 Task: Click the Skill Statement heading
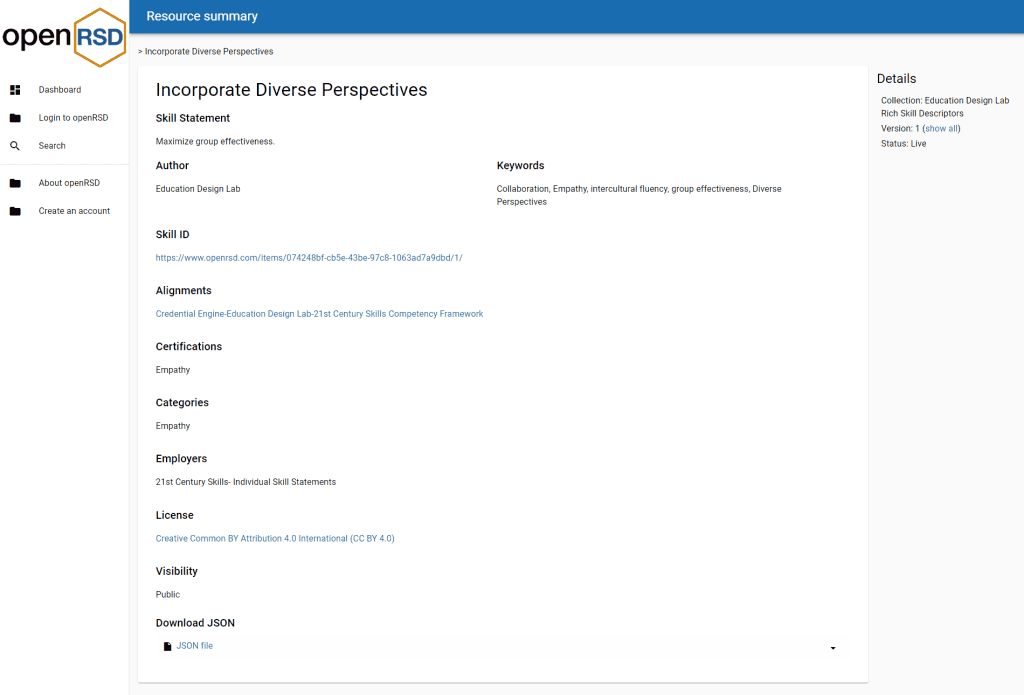(x=193, y=118)
